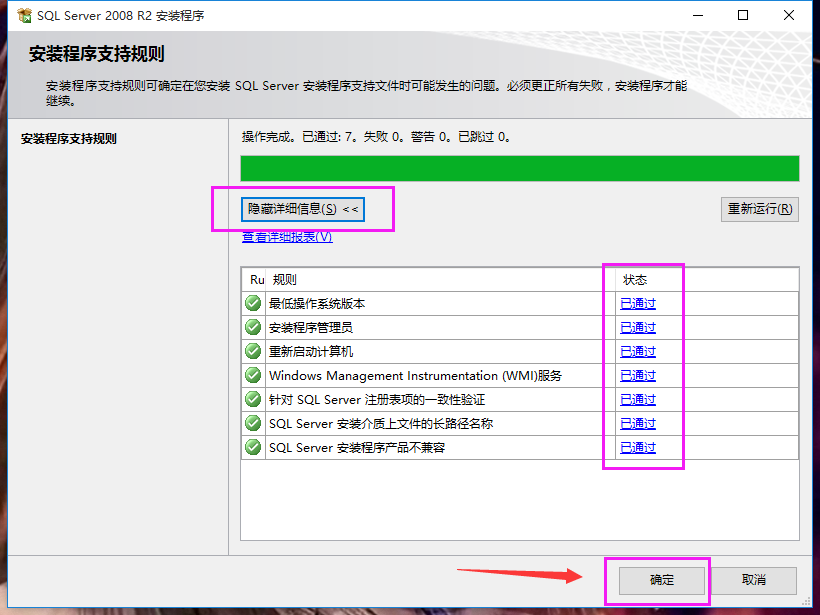820x615 pixels.
Task: Click the Ru column header
Action: tap(254, 280)
